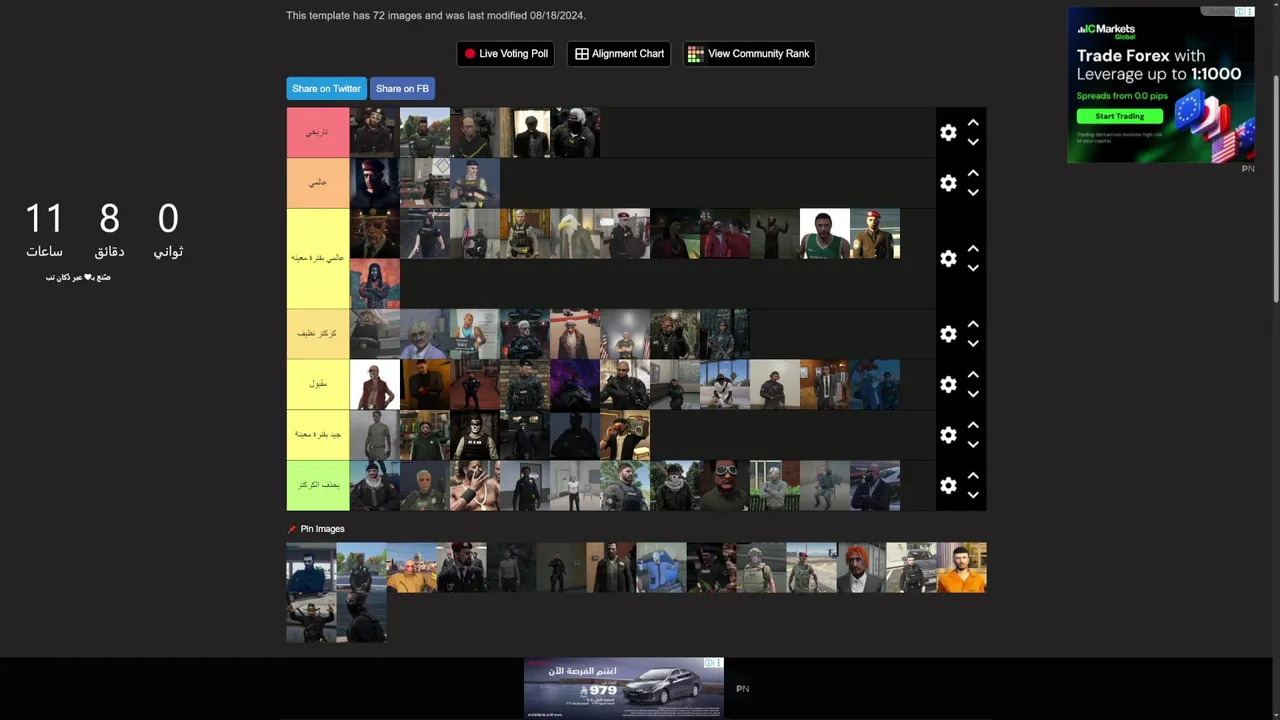1280x720 pixels.
Task: Move the جيد بفترة معينة tier up
Action: tap(973, 426)
